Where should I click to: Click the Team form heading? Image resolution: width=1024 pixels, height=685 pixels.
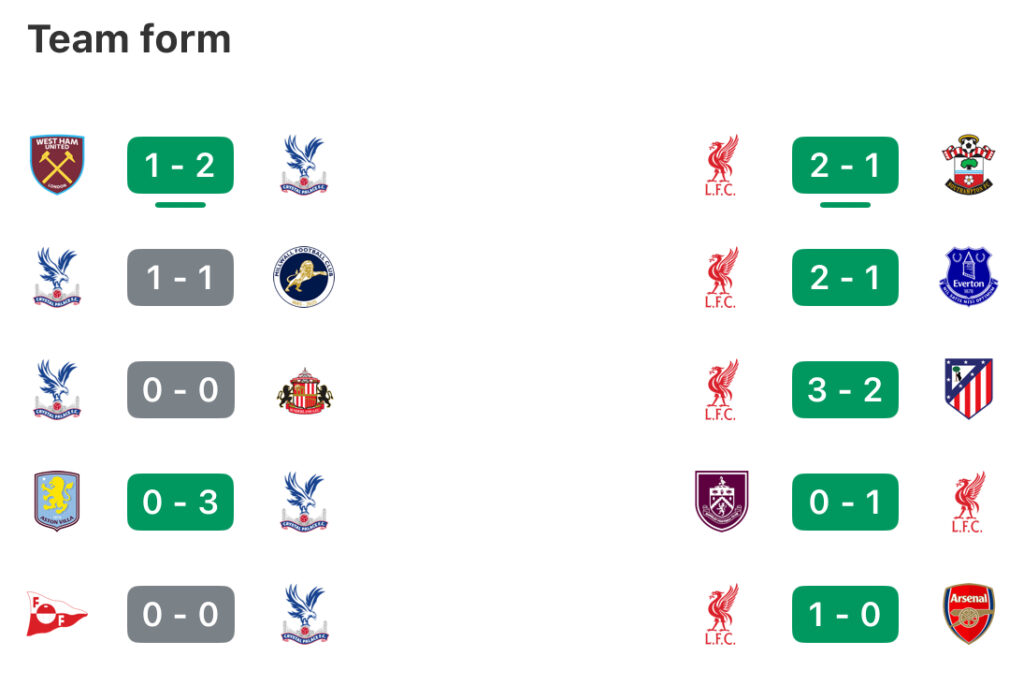point(129,39)
